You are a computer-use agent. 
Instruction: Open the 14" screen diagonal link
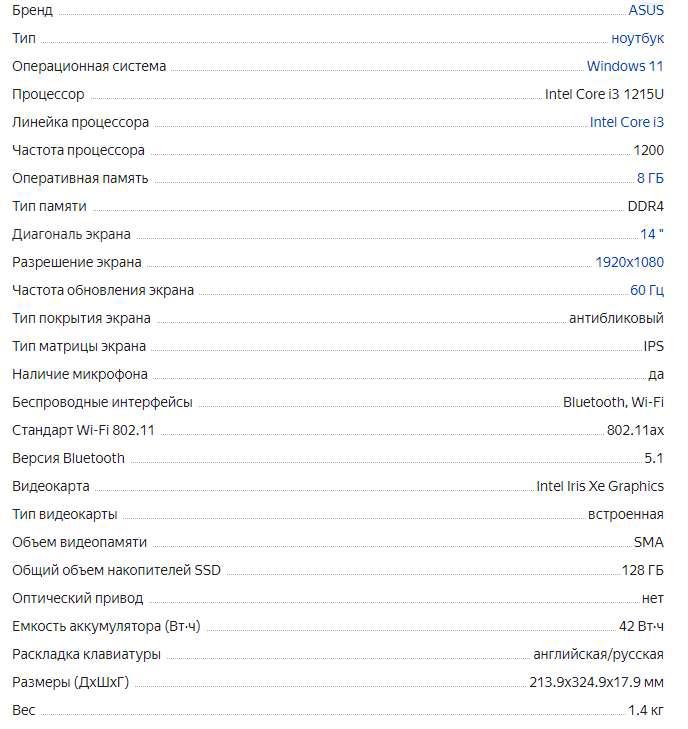[652, 234]
